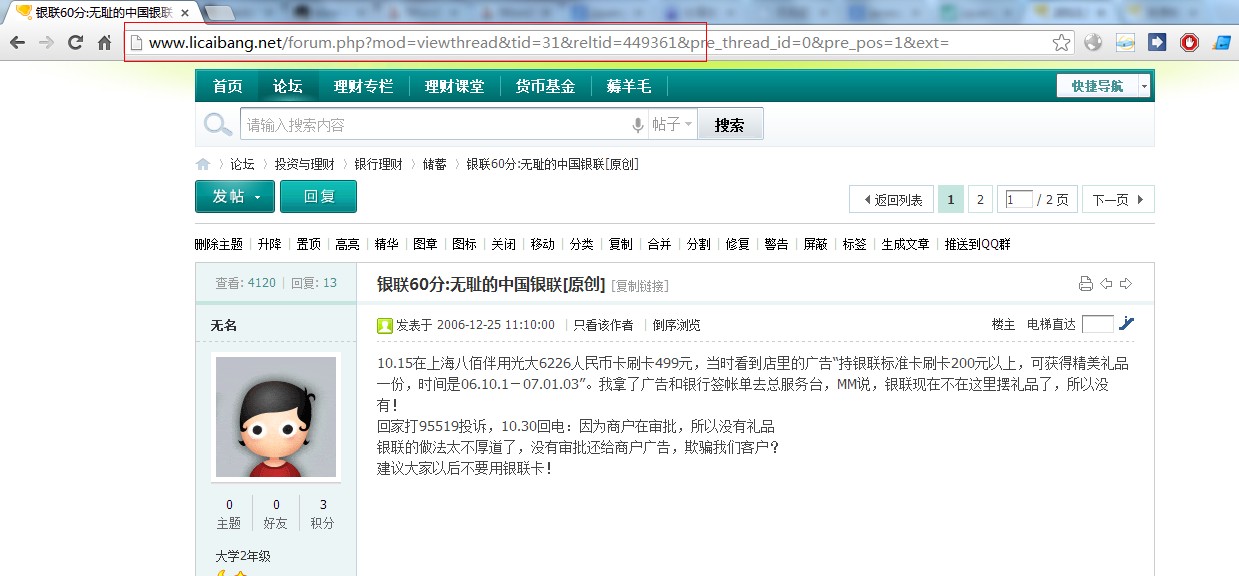Click the 银行理财 breadcrumb link
1239x576 pixels.
[378, 164]
